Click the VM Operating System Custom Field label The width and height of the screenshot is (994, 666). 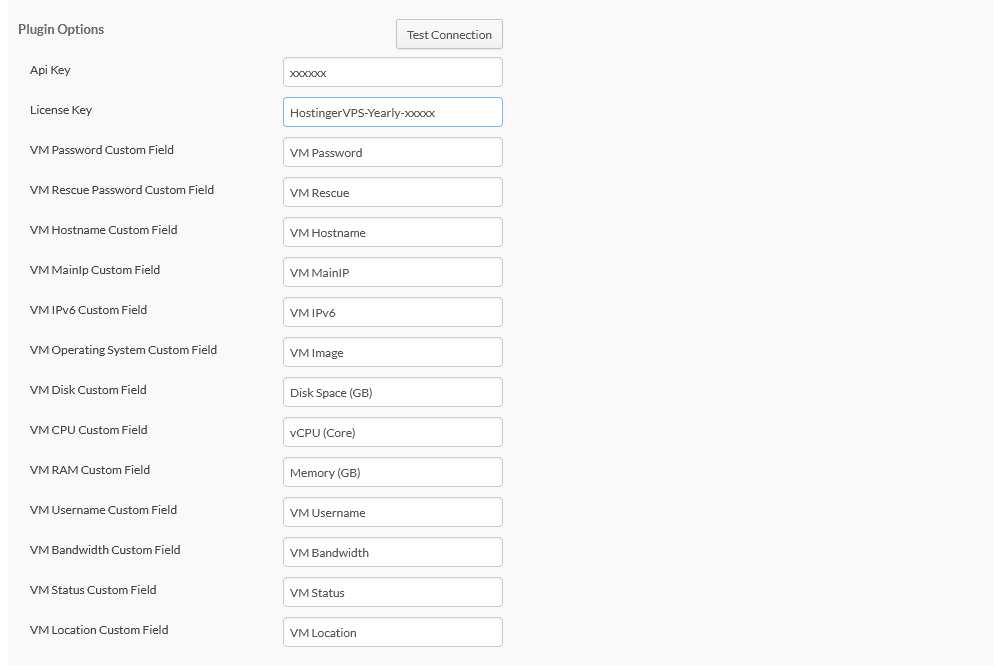click(x=124, y=349)
